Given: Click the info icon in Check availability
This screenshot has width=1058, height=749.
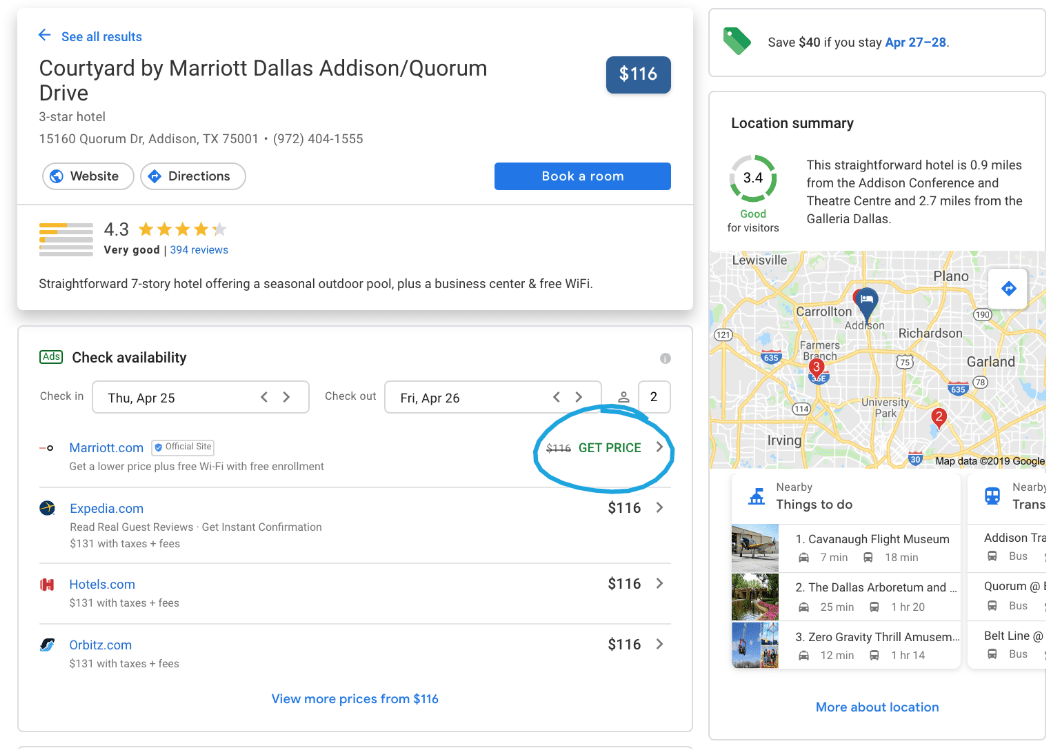Looking at the screenshot, I should [665, 358].
